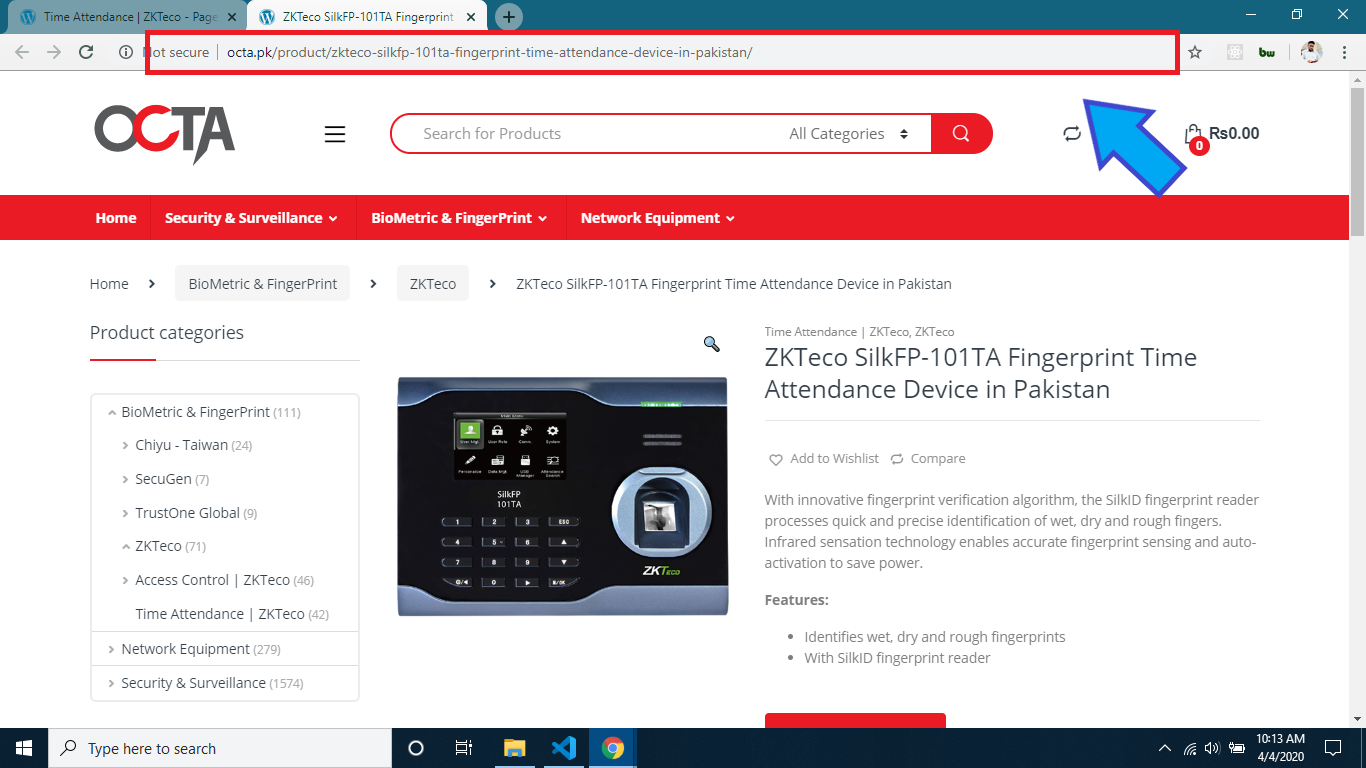
Task: Expand the sidebar Security & Surveillance category chevron
Action: [x=111, y=683]
